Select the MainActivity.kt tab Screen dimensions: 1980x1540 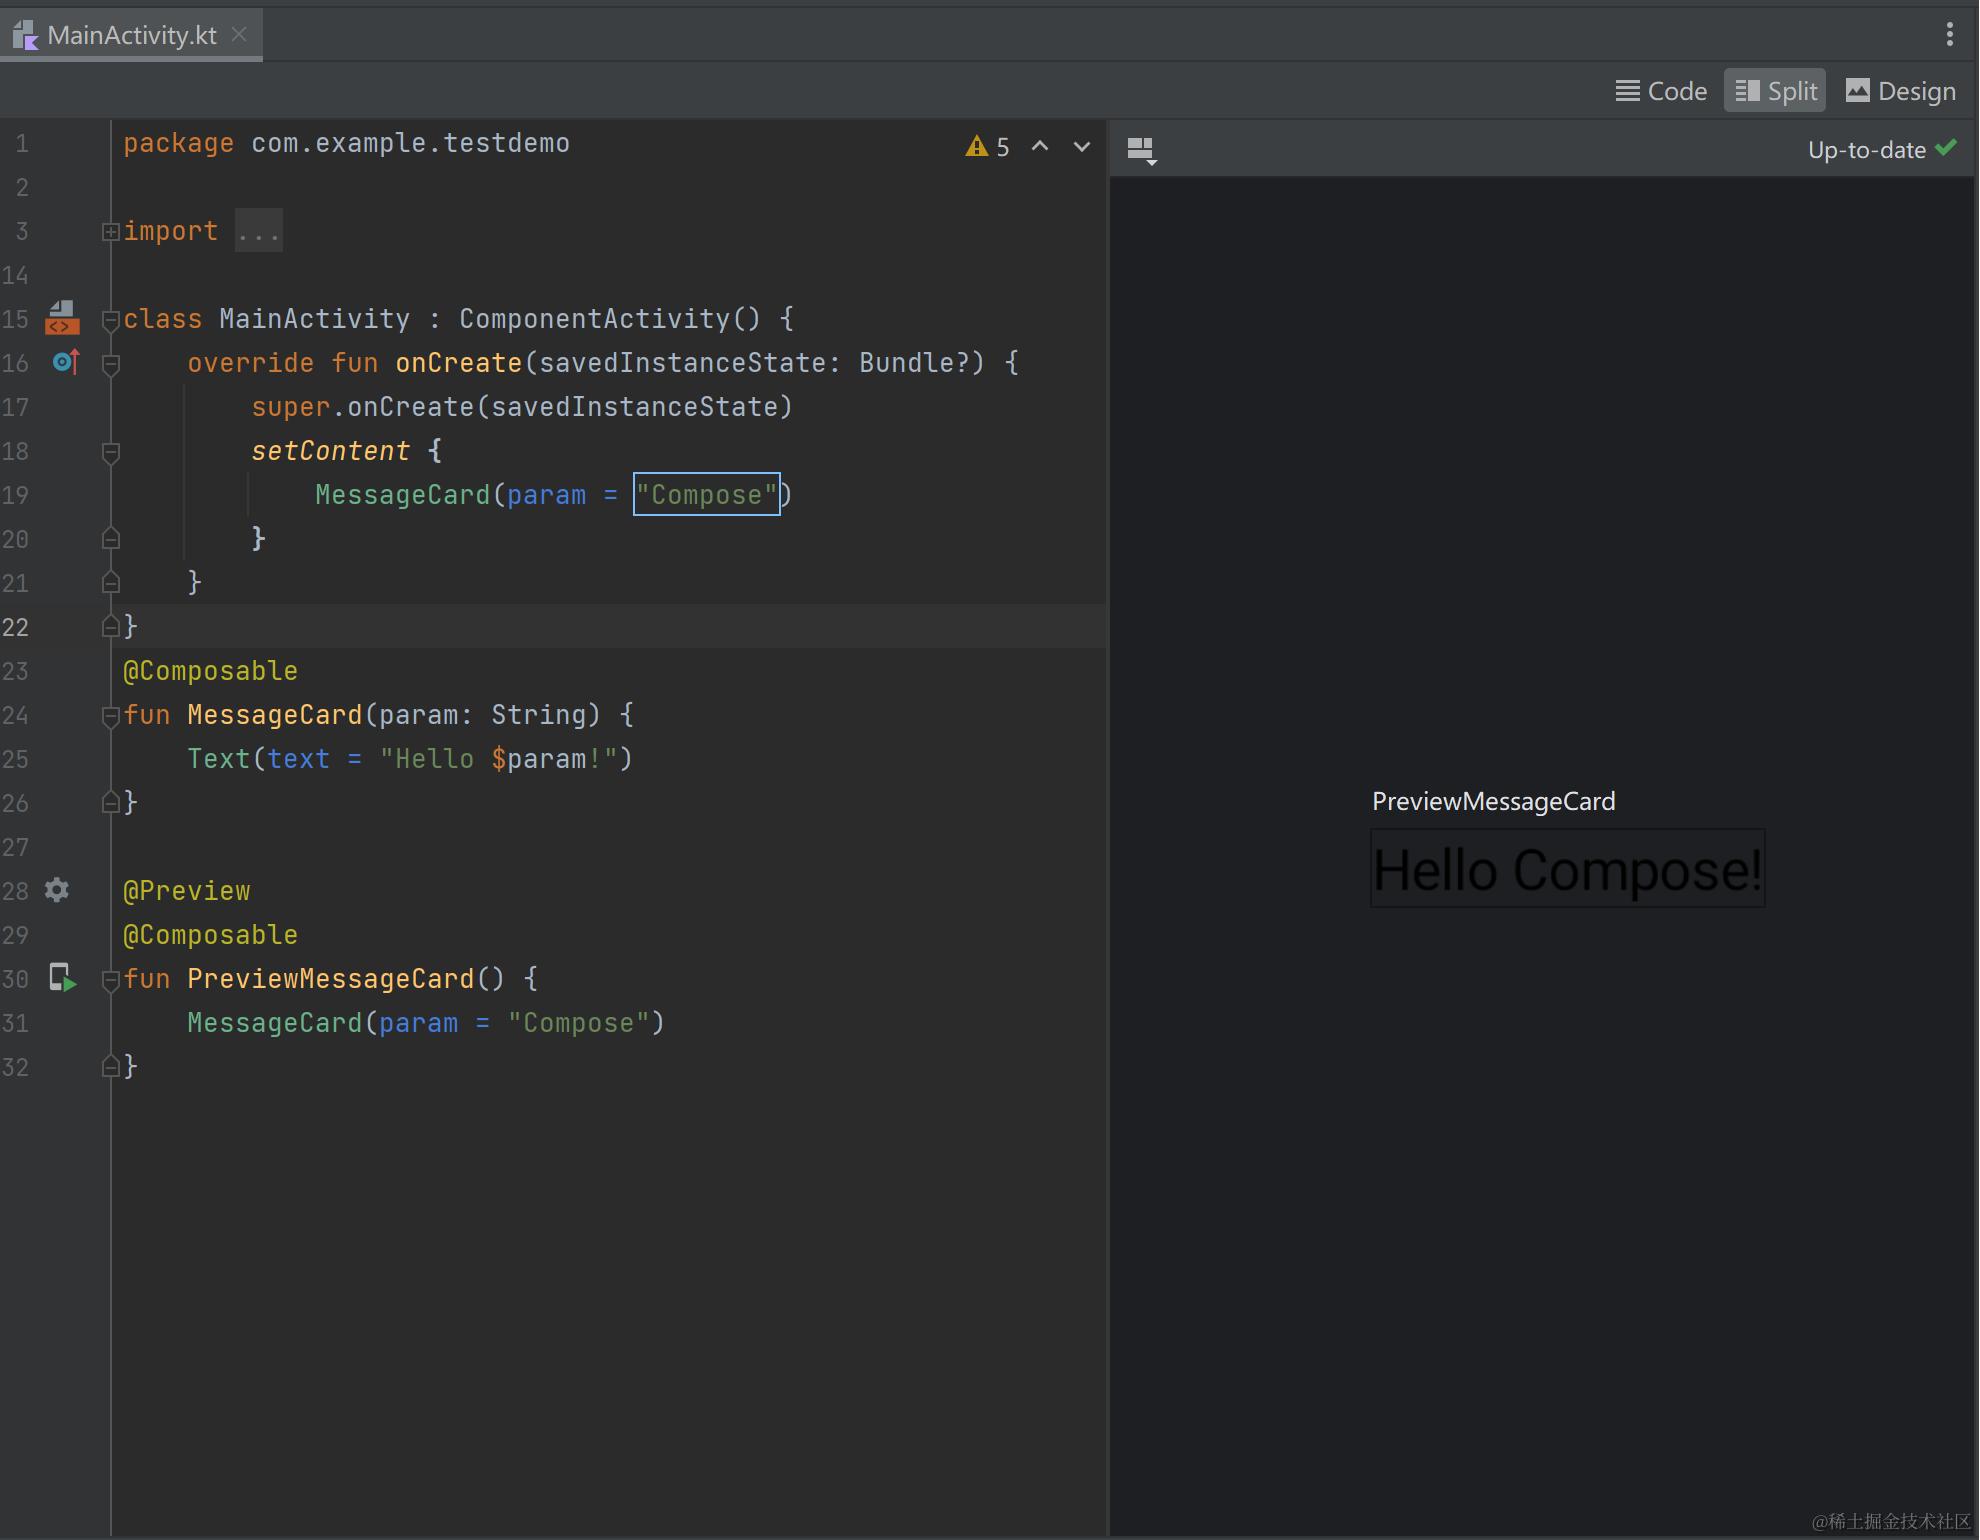click(x=130, y=35)
